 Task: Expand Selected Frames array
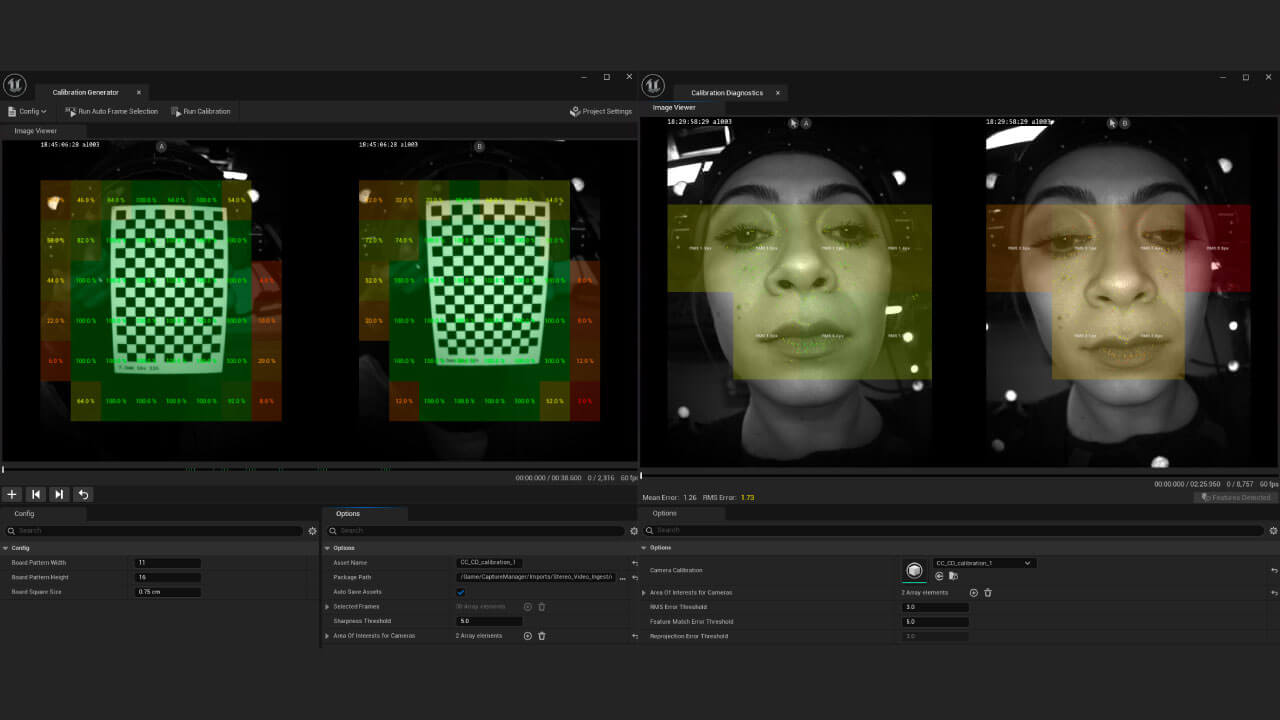327,606
